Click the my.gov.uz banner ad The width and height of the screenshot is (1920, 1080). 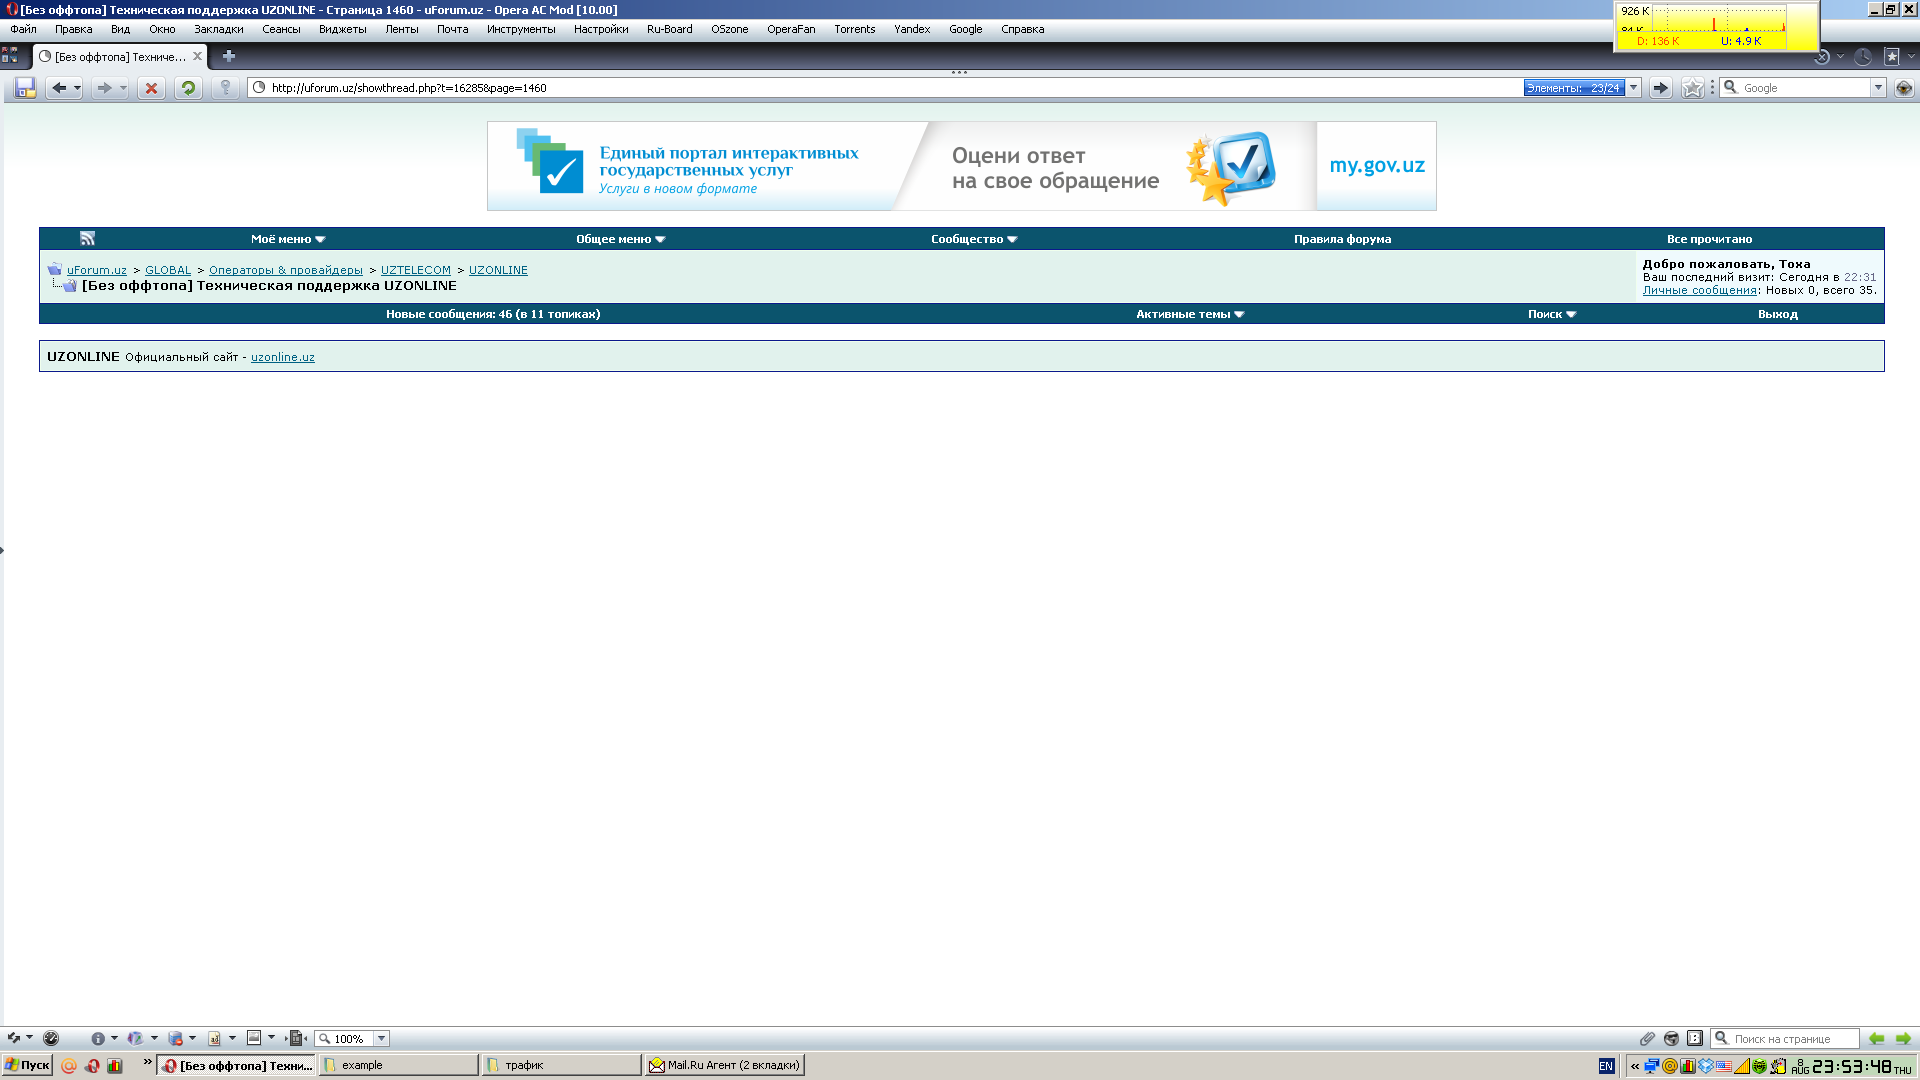pos(961,166)
